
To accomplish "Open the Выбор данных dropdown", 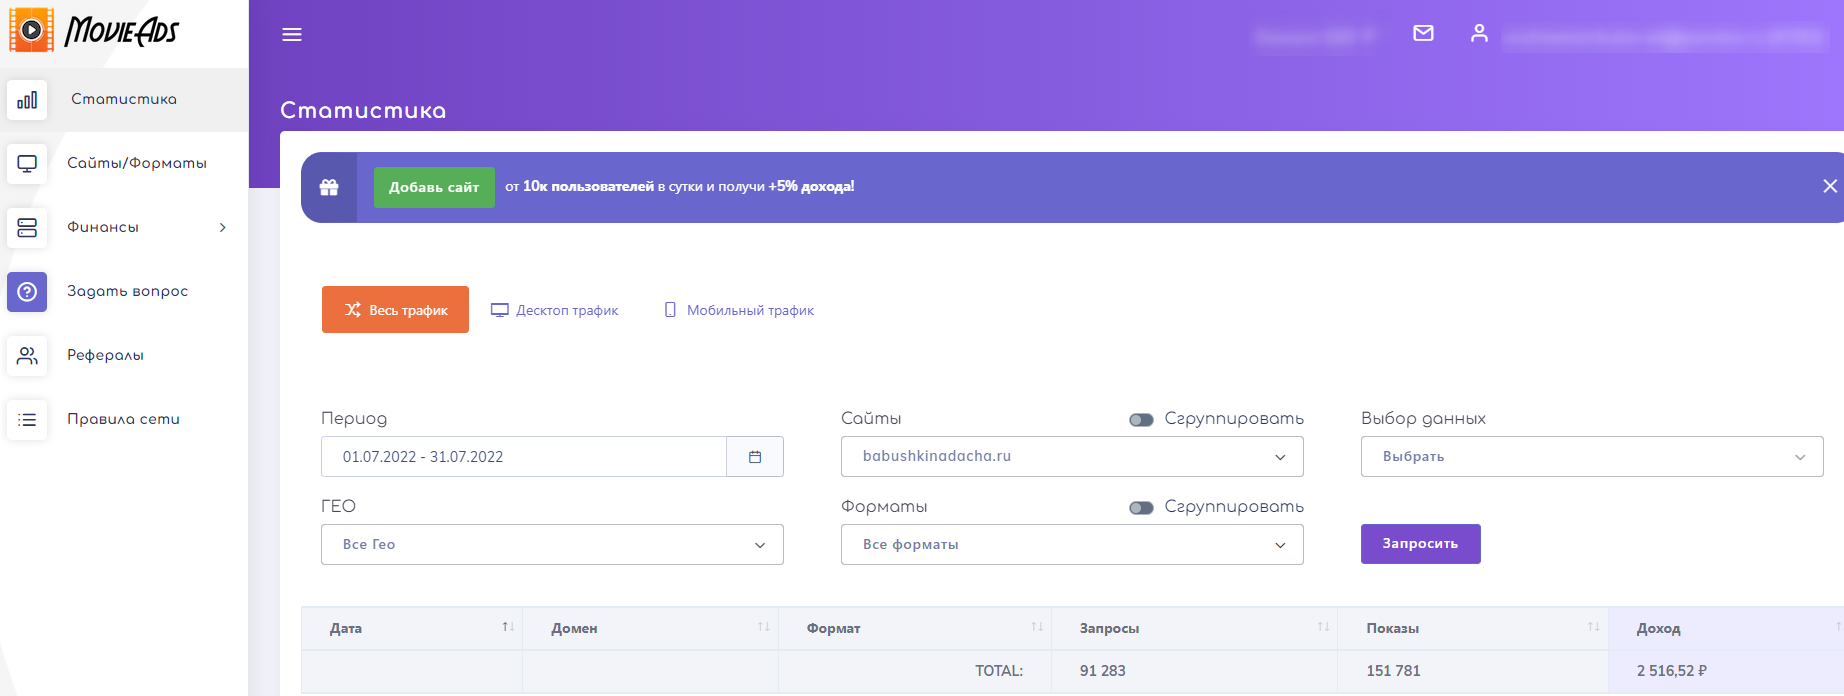I will point(1592,457).
